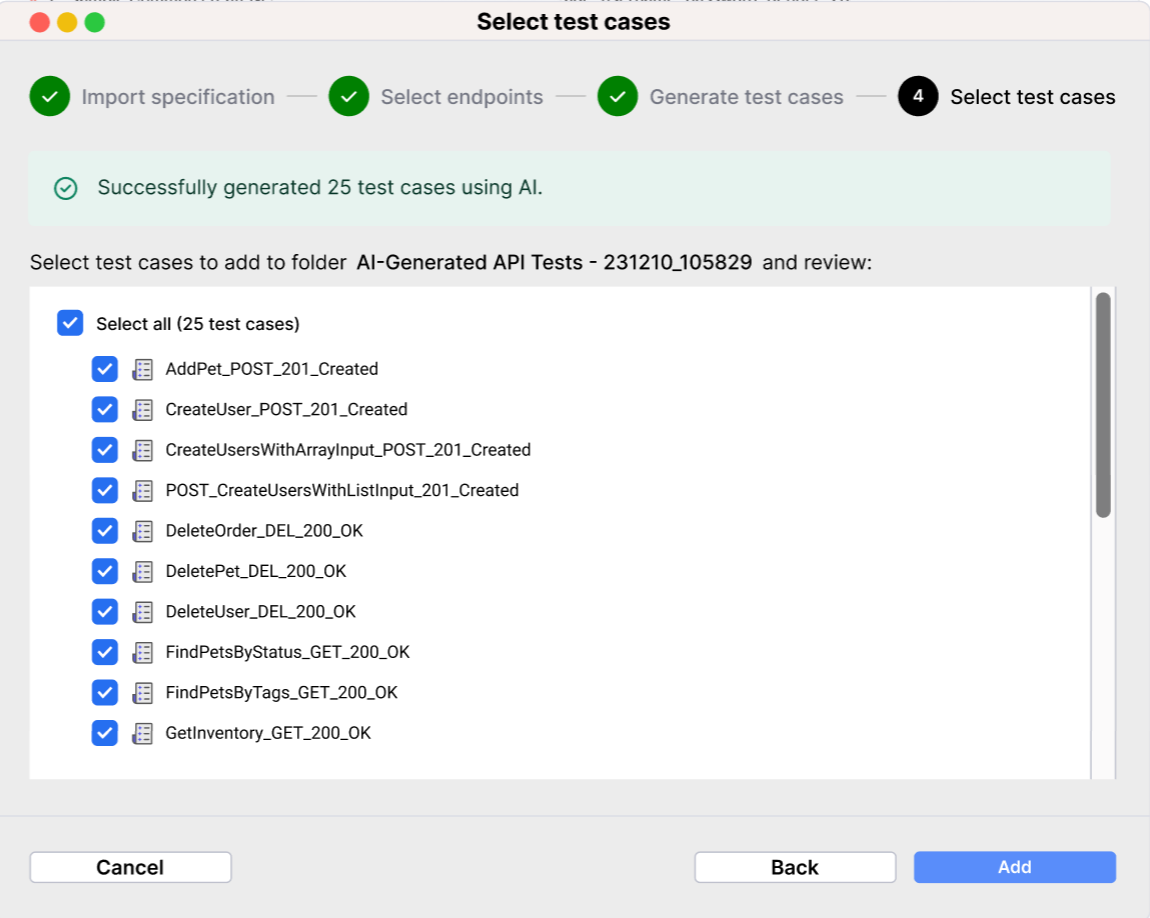The height and width of the screenshot is (918, 1150).
Task: Click the test case icon beside DeleteUser_DEL_200_OK
Action: coord(142,612)
